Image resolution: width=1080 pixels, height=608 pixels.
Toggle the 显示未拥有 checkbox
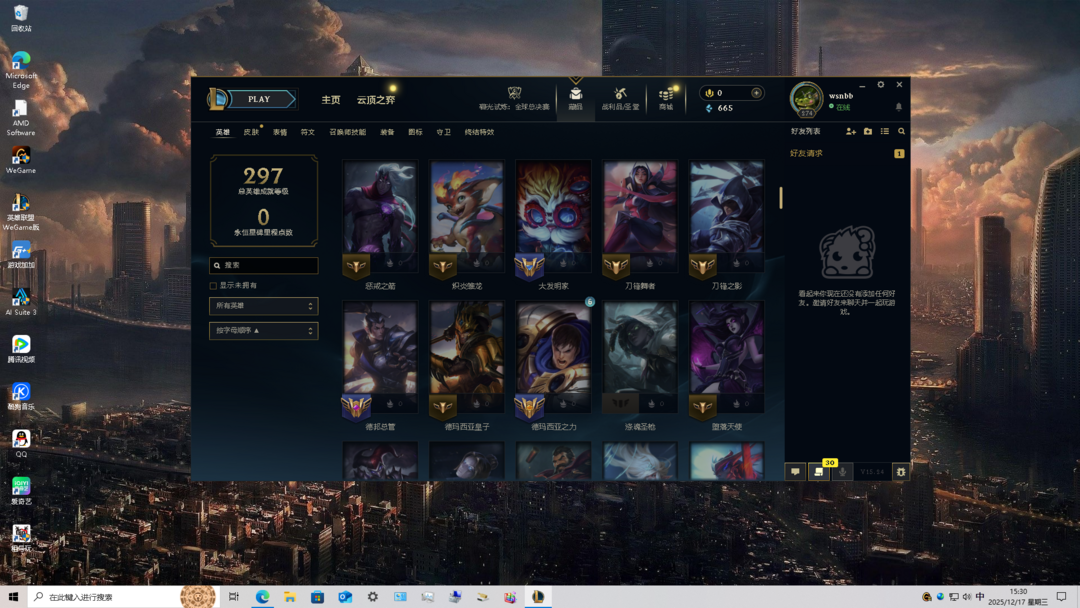[214, 286]
